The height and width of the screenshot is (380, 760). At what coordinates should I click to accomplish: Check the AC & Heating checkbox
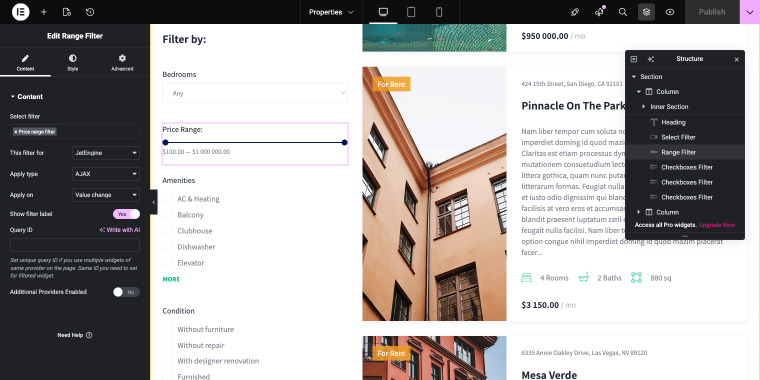pyautogui.click(x=167, y=198)
